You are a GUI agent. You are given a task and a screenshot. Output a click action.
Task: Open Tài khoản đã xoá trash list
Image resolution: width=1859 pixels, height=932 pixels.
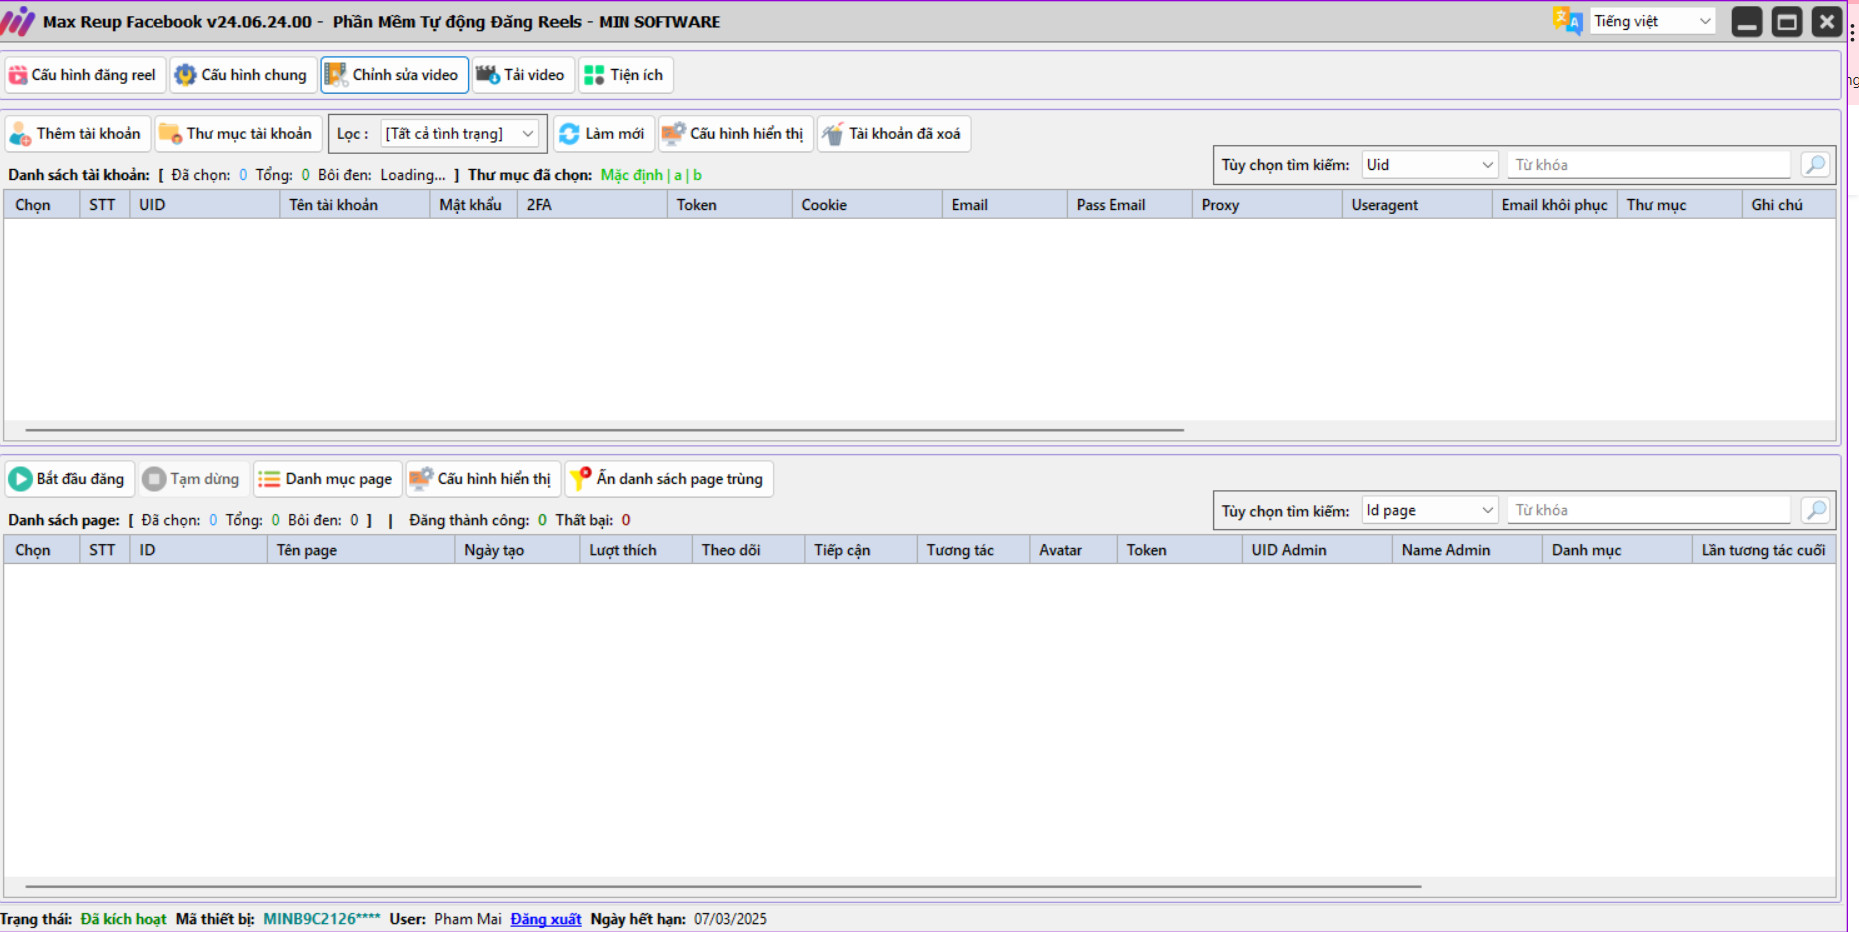(892, 134)
